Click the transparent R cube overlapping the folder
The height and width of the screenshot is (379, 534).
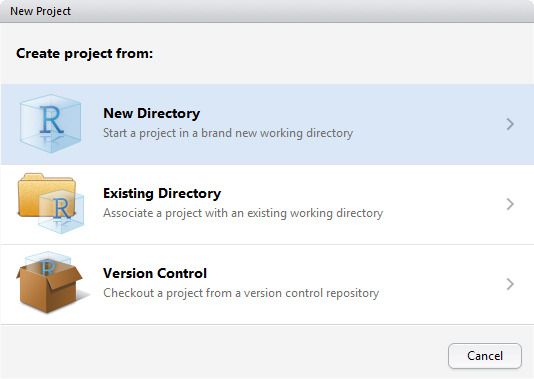click(62, 212)
